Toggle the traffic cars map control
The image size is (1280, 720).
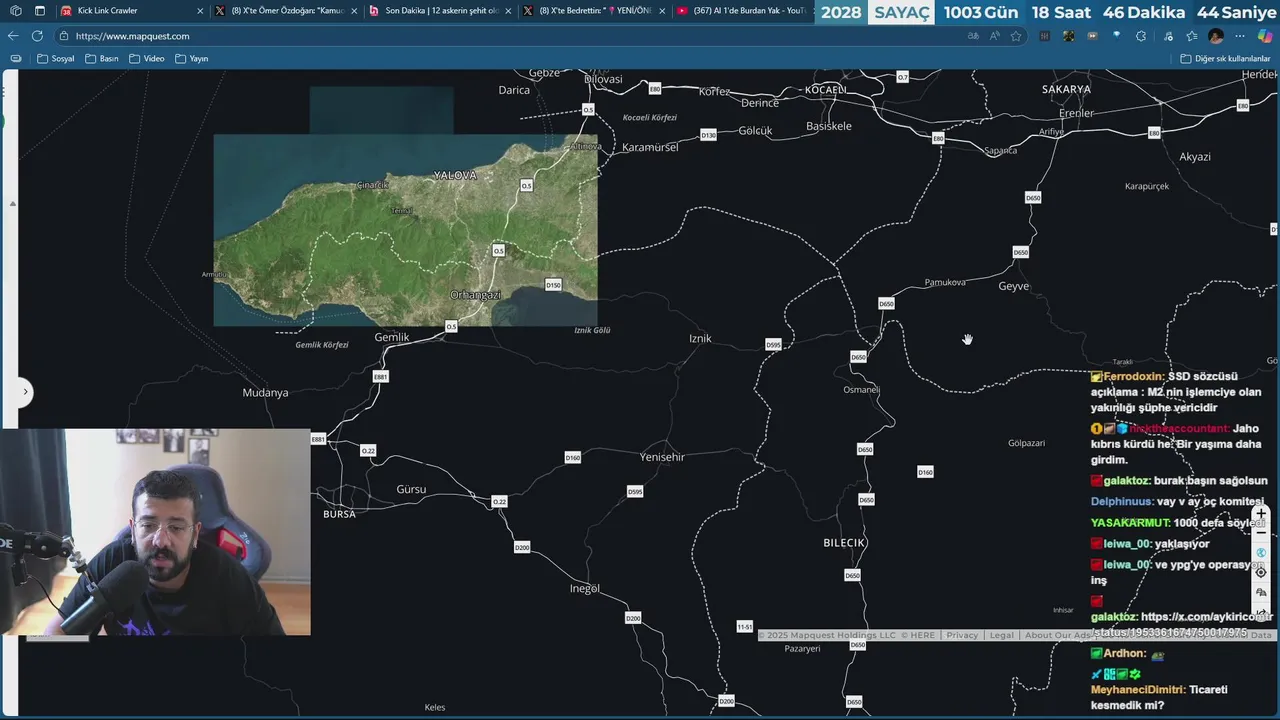point(1261,593)
